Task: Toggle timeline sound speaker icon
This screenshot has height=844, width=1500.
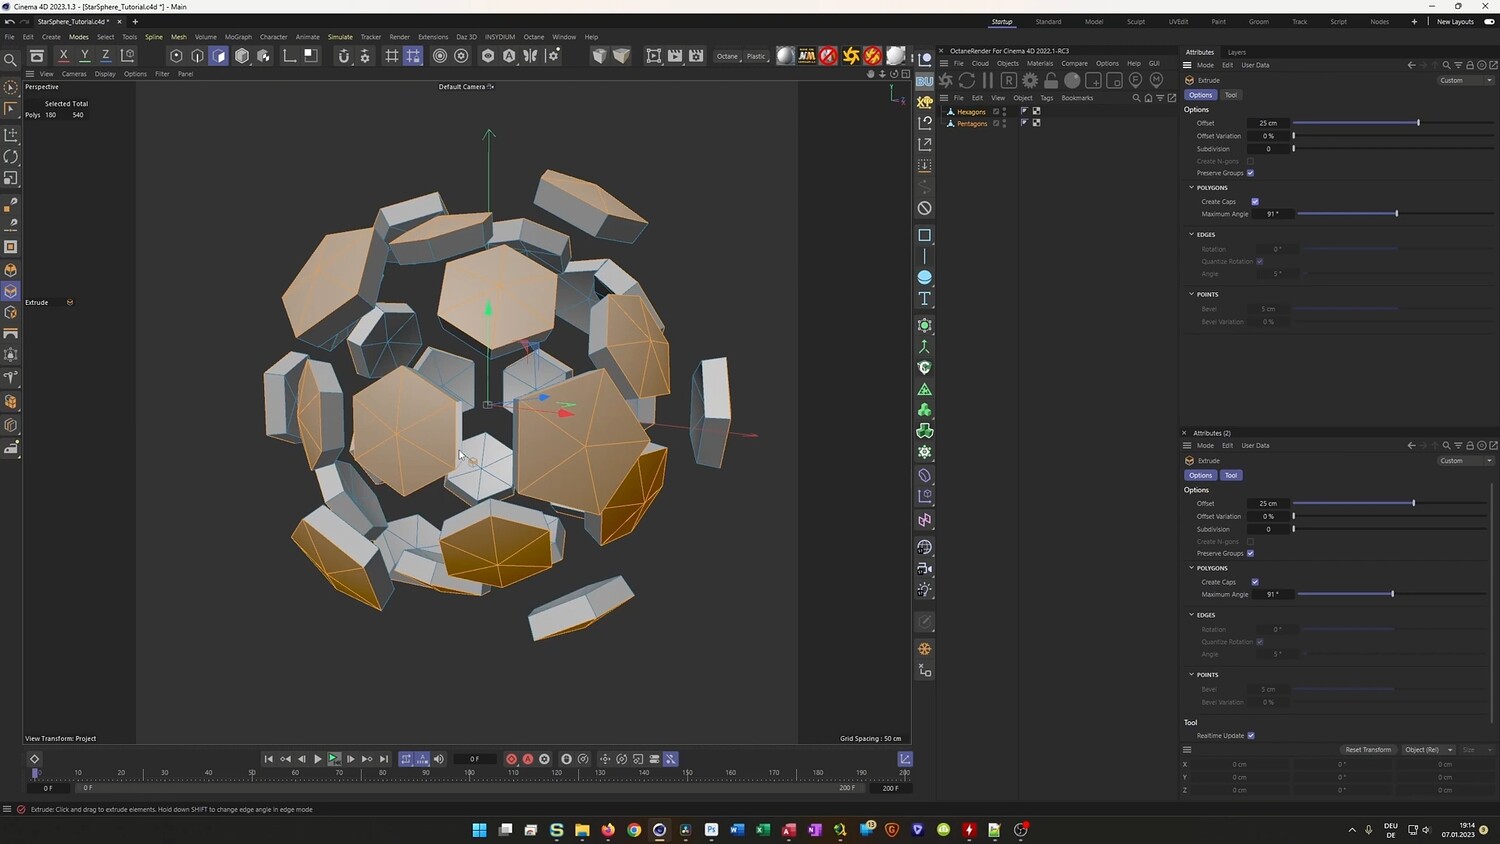Action: (x=438, y=759)
